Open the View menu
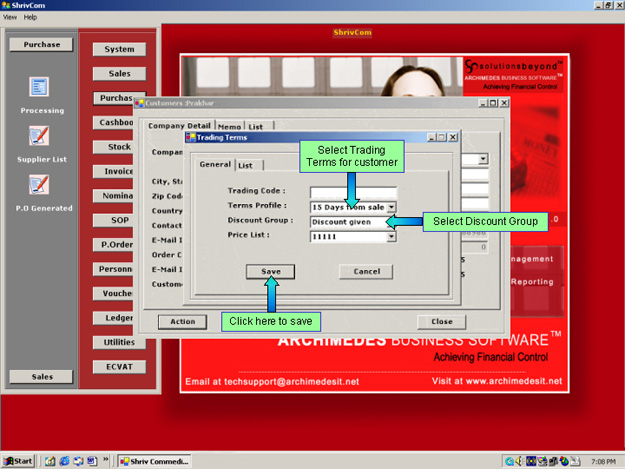The height and width of the screenshot is (469, 625). point(10,17)
